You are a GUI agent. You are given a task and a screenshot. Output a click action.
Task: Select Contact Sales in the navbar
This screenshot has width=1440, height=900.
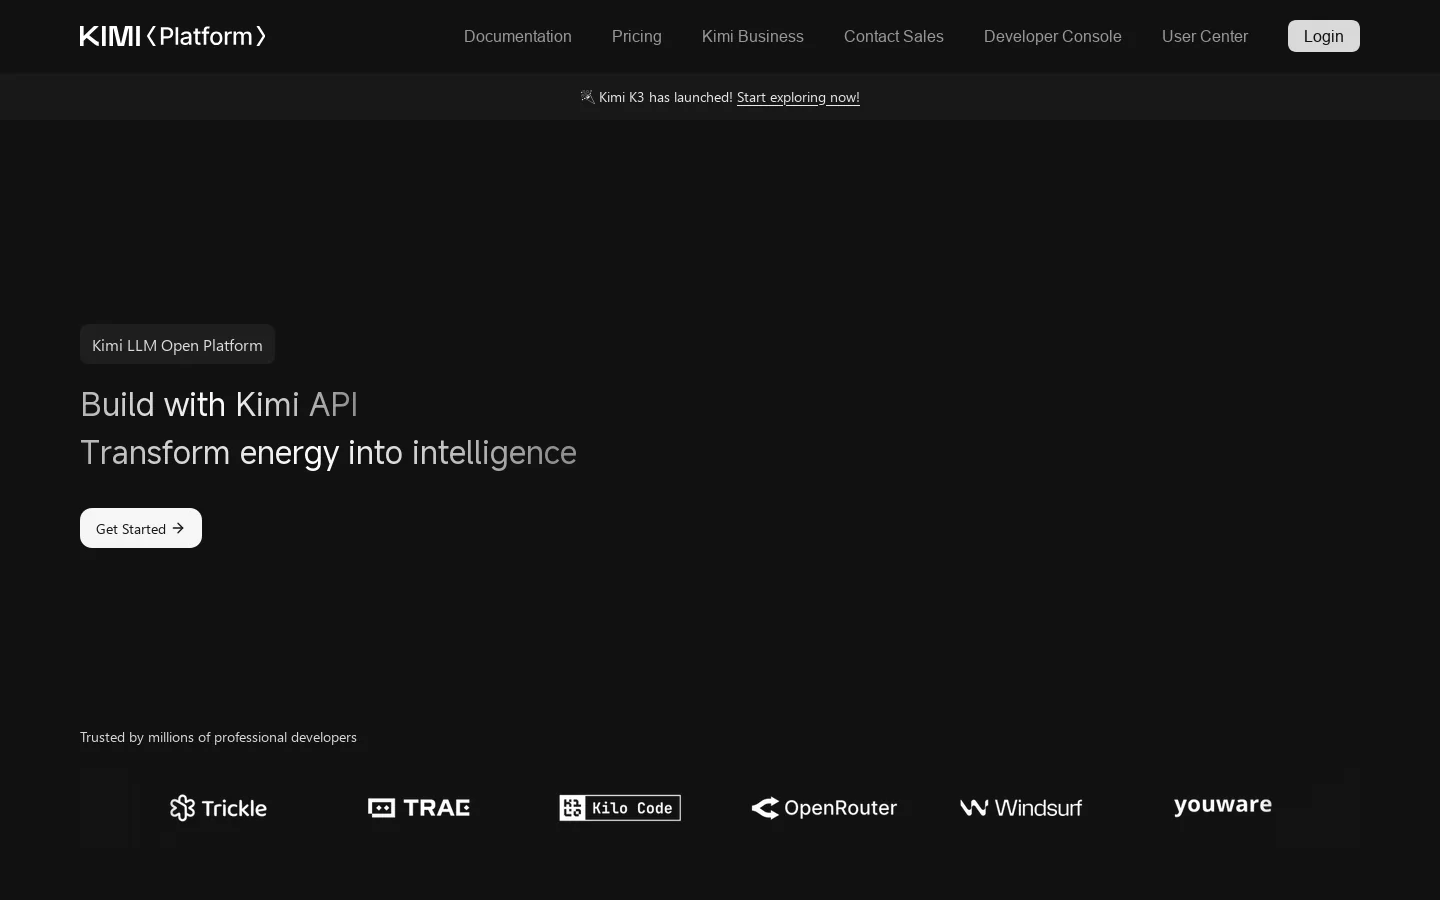[894, 36]
